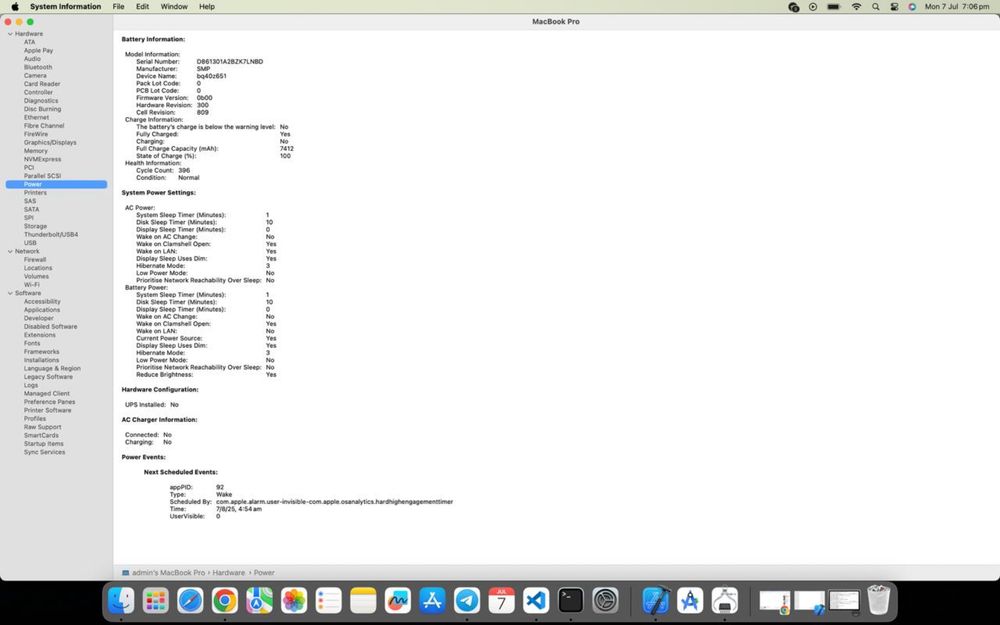This screenshot has height=625, width=1000.
Task: Open the System Information app menu
Action: tap(66, 6)
